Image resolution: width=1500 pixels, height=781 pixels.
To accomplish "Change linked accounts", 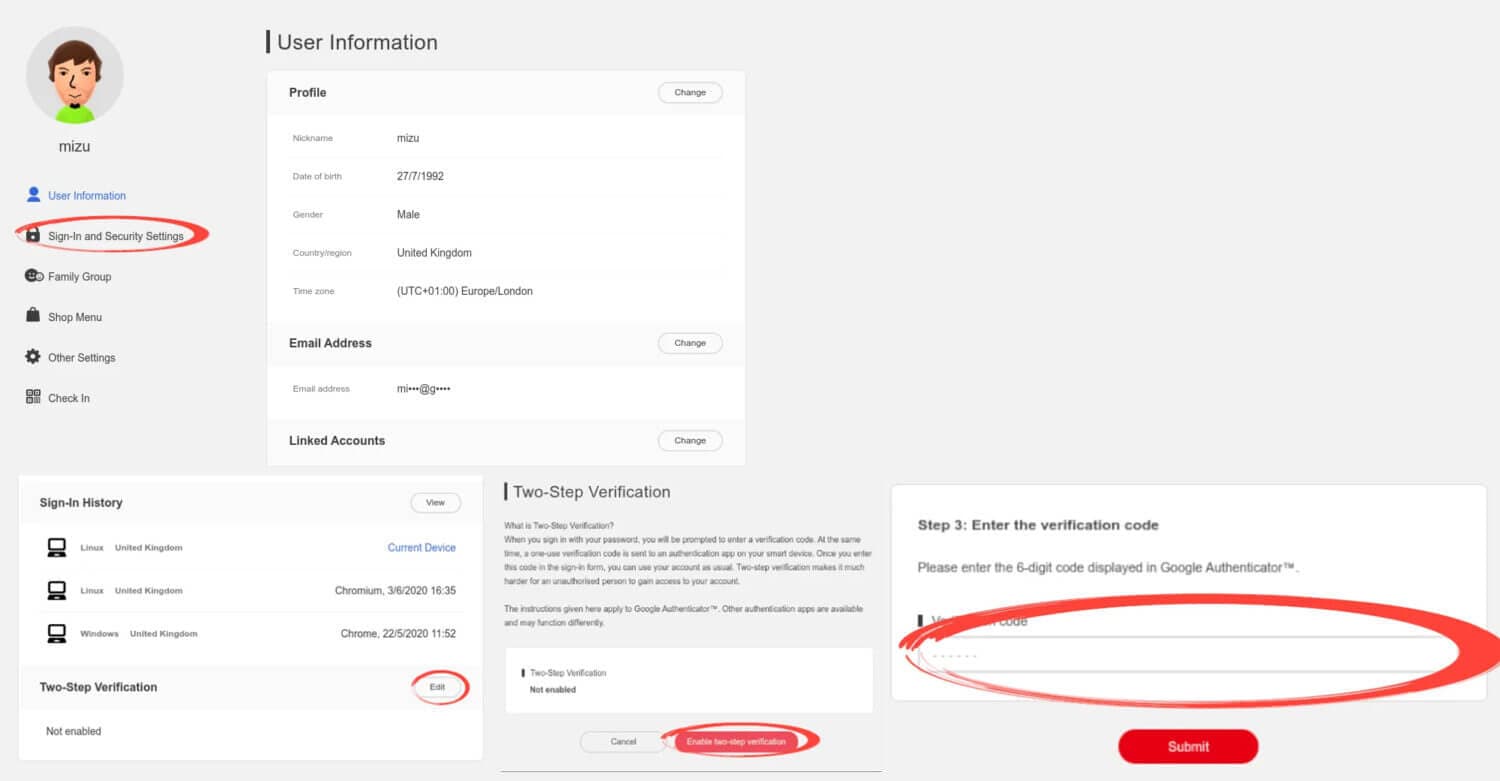I will pyautogui.click(x=690, y=440).
